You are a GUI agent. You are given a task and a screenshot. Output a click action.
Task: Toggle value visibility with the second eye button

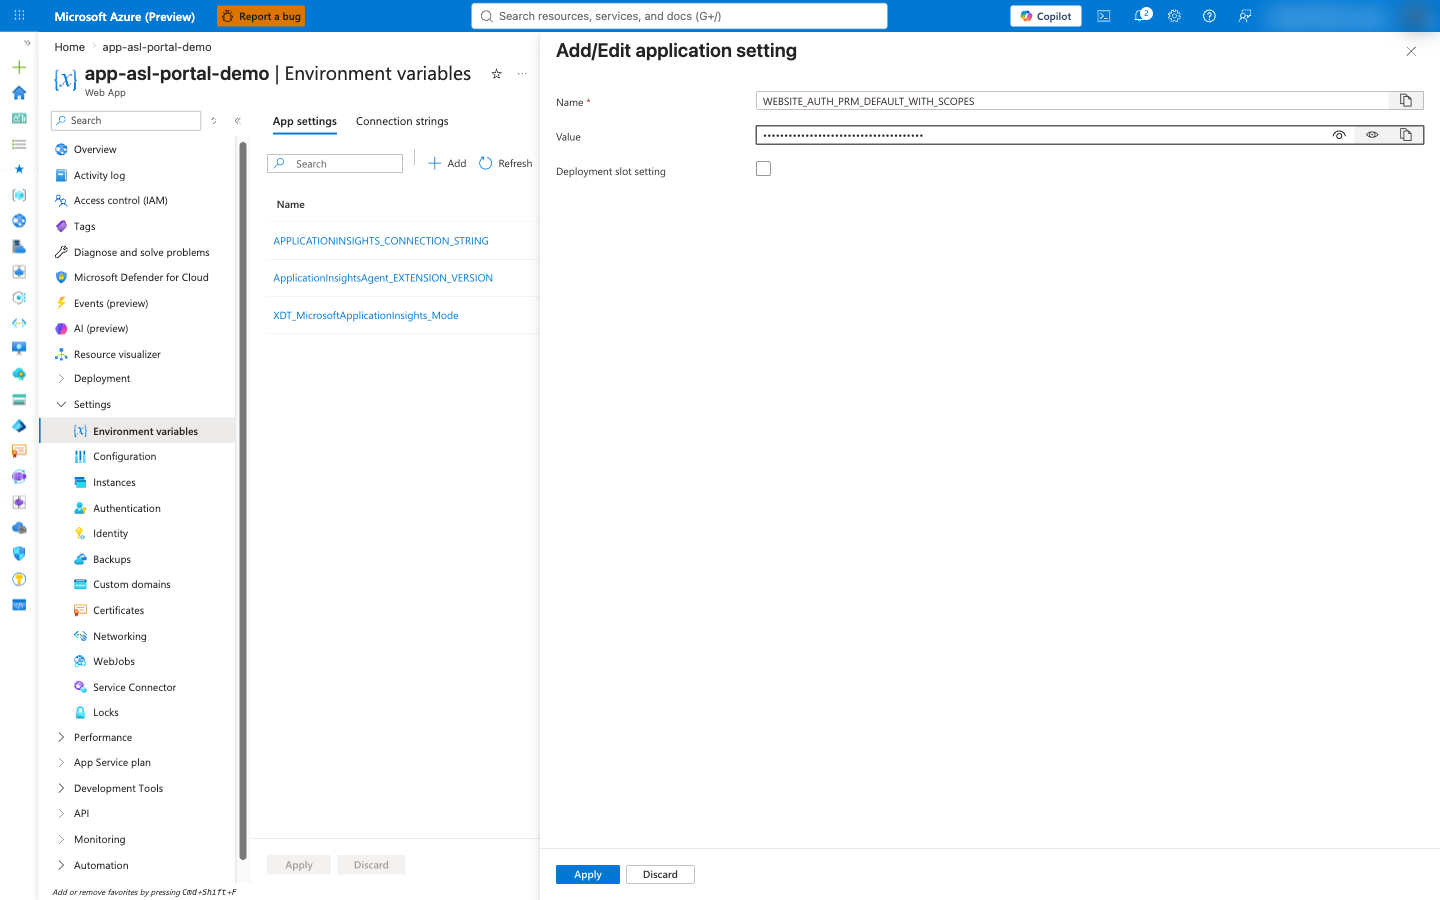tap(1372, 135)
